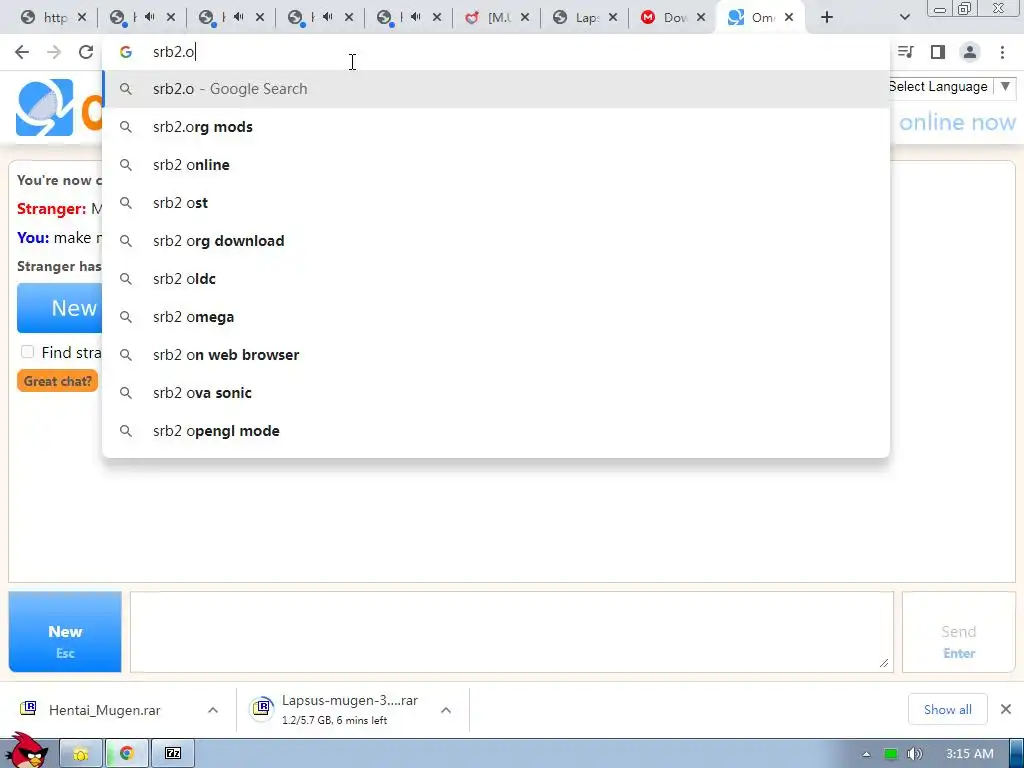Viewport: 1024px width, 768px height.
Task: Close the Dow tab
Action: pos(701,18)
